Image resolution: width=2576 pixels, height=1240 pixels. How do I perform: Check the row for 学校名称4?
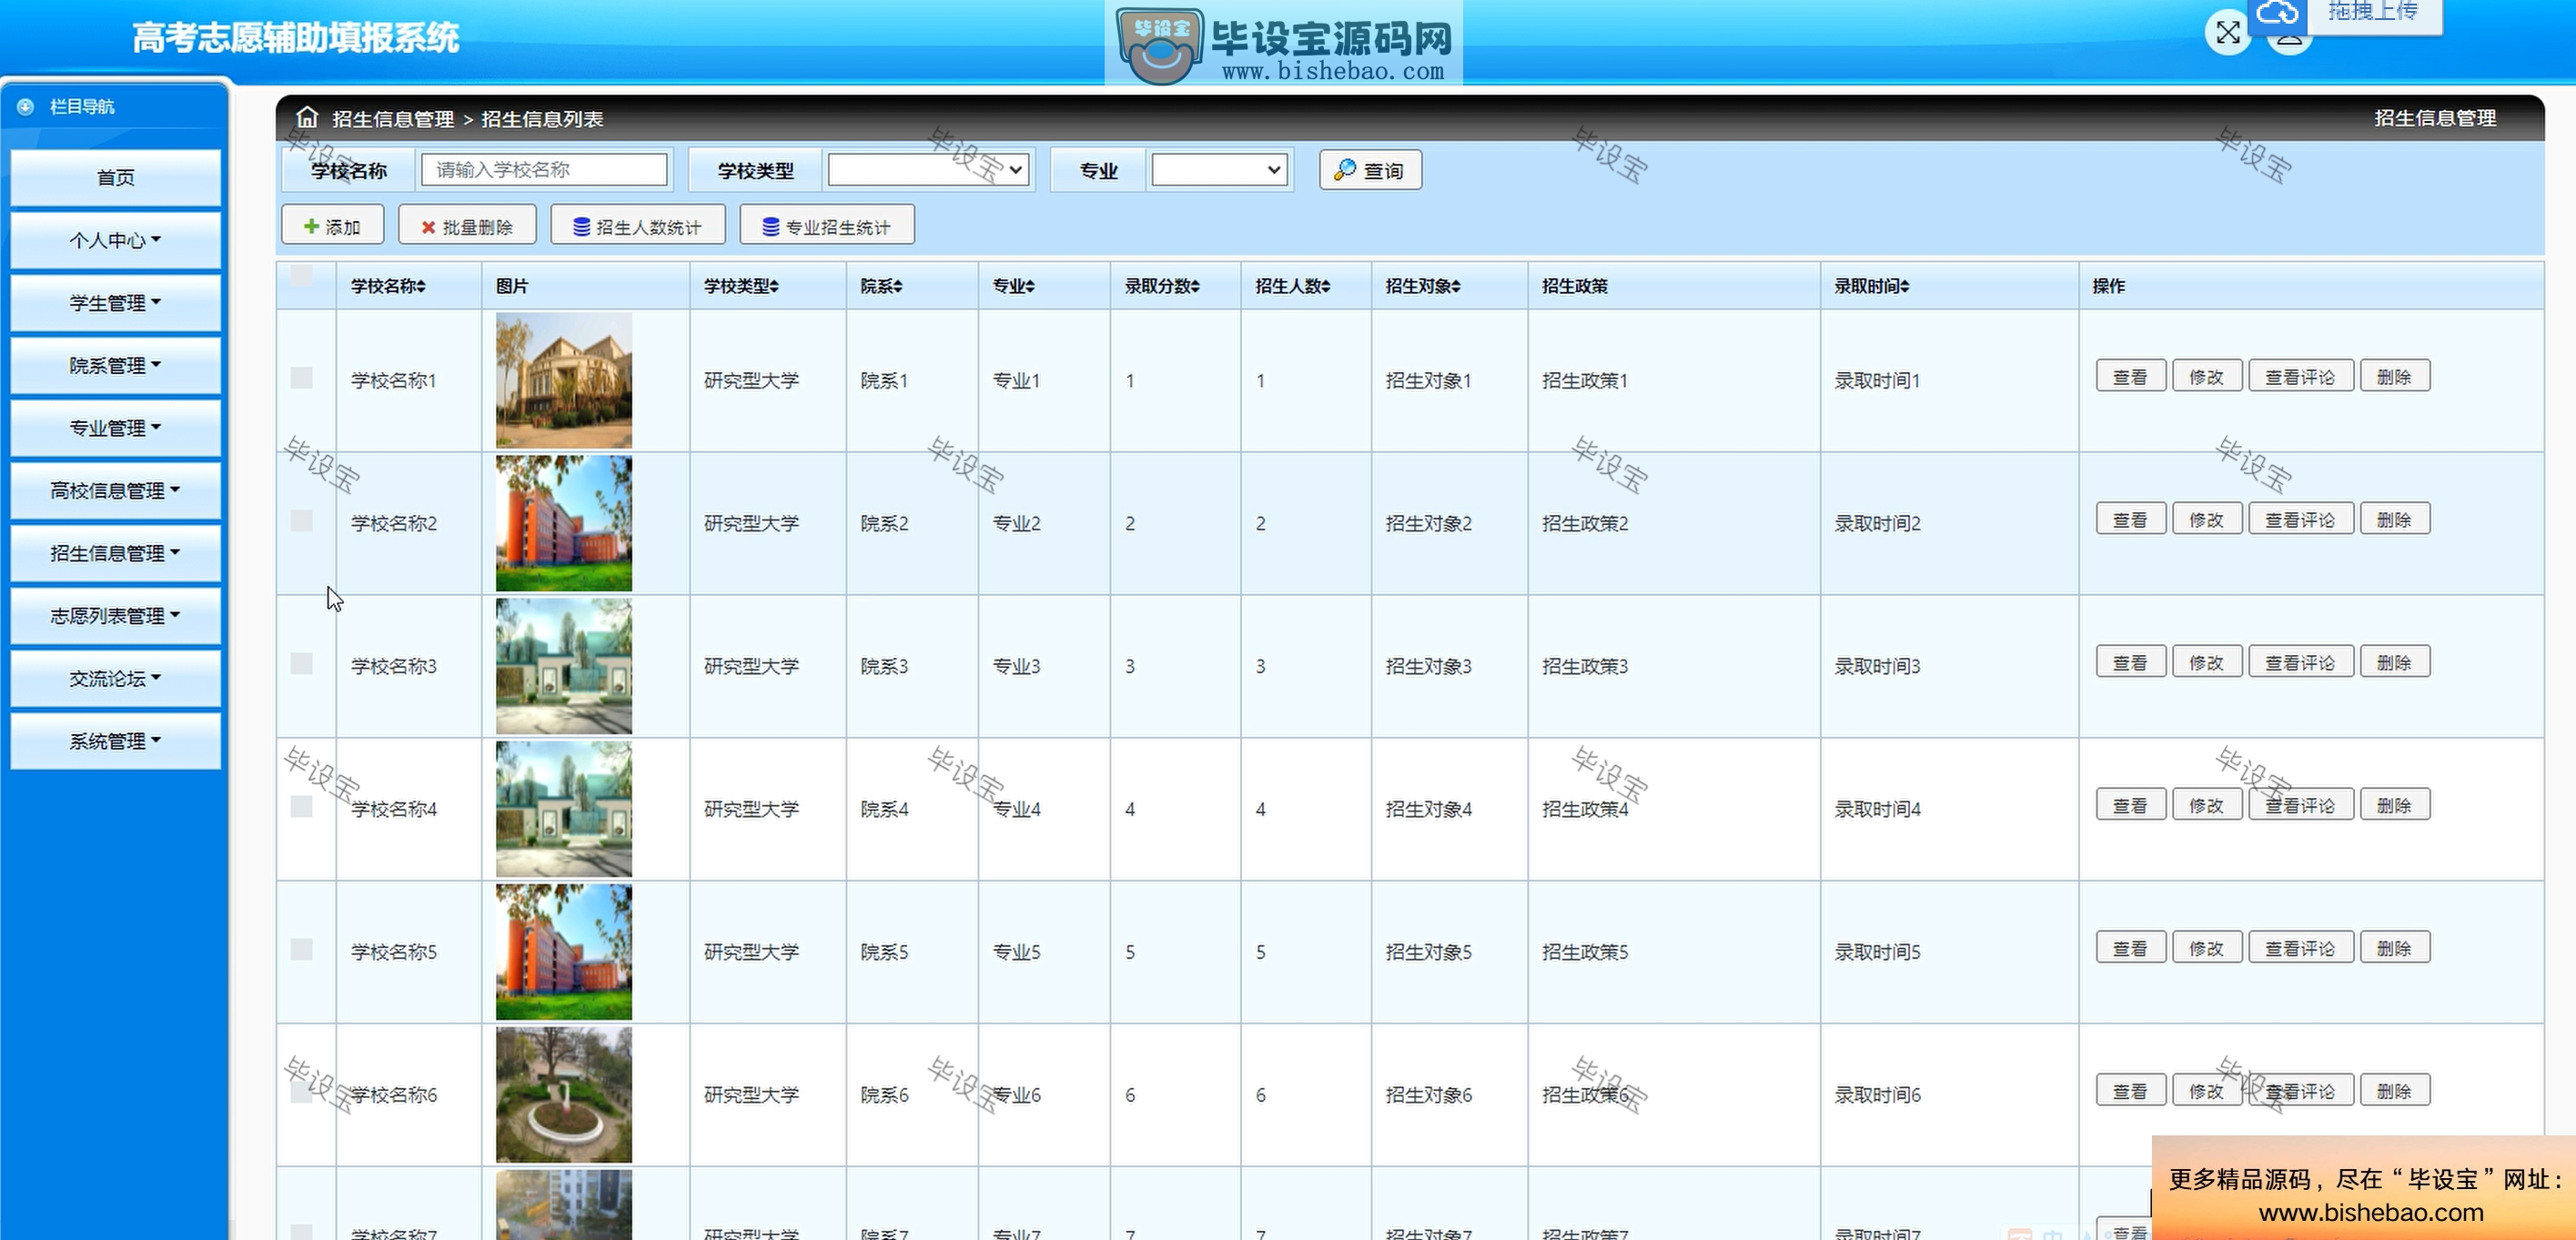click(x=301, y=806)
